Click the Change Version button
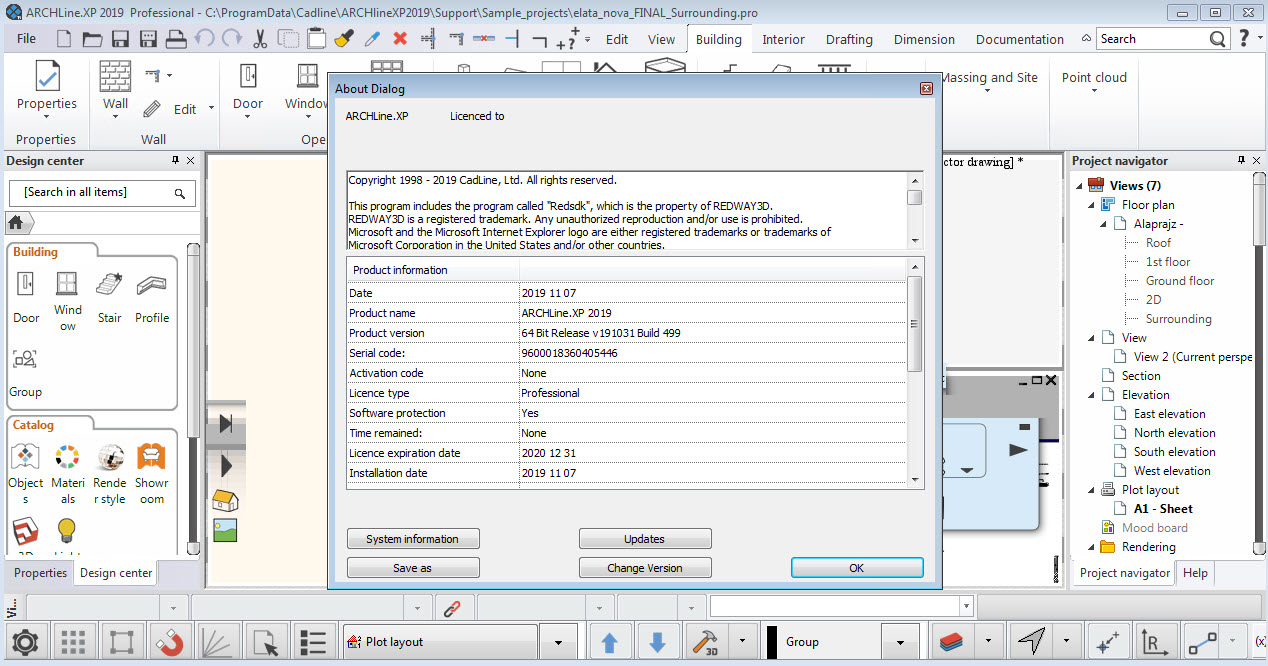1268x666 pixels. [x=645, y=568]
